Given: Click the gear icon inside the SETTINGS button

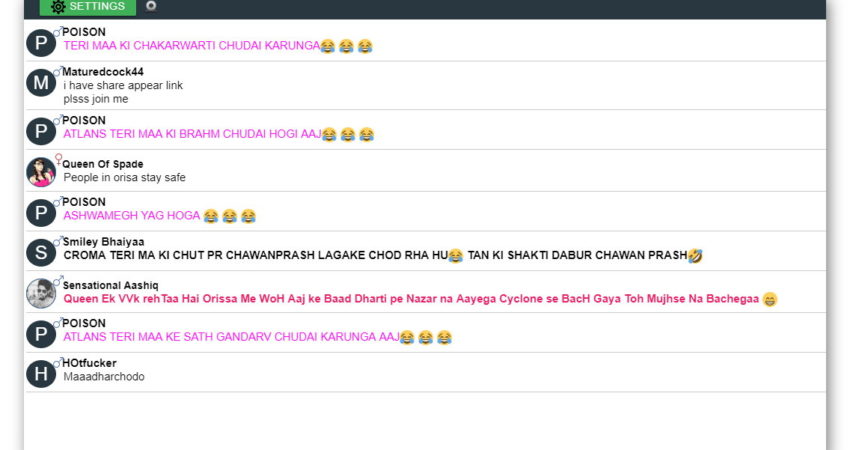Looking at the screenshot, I should tap(58, 7).
